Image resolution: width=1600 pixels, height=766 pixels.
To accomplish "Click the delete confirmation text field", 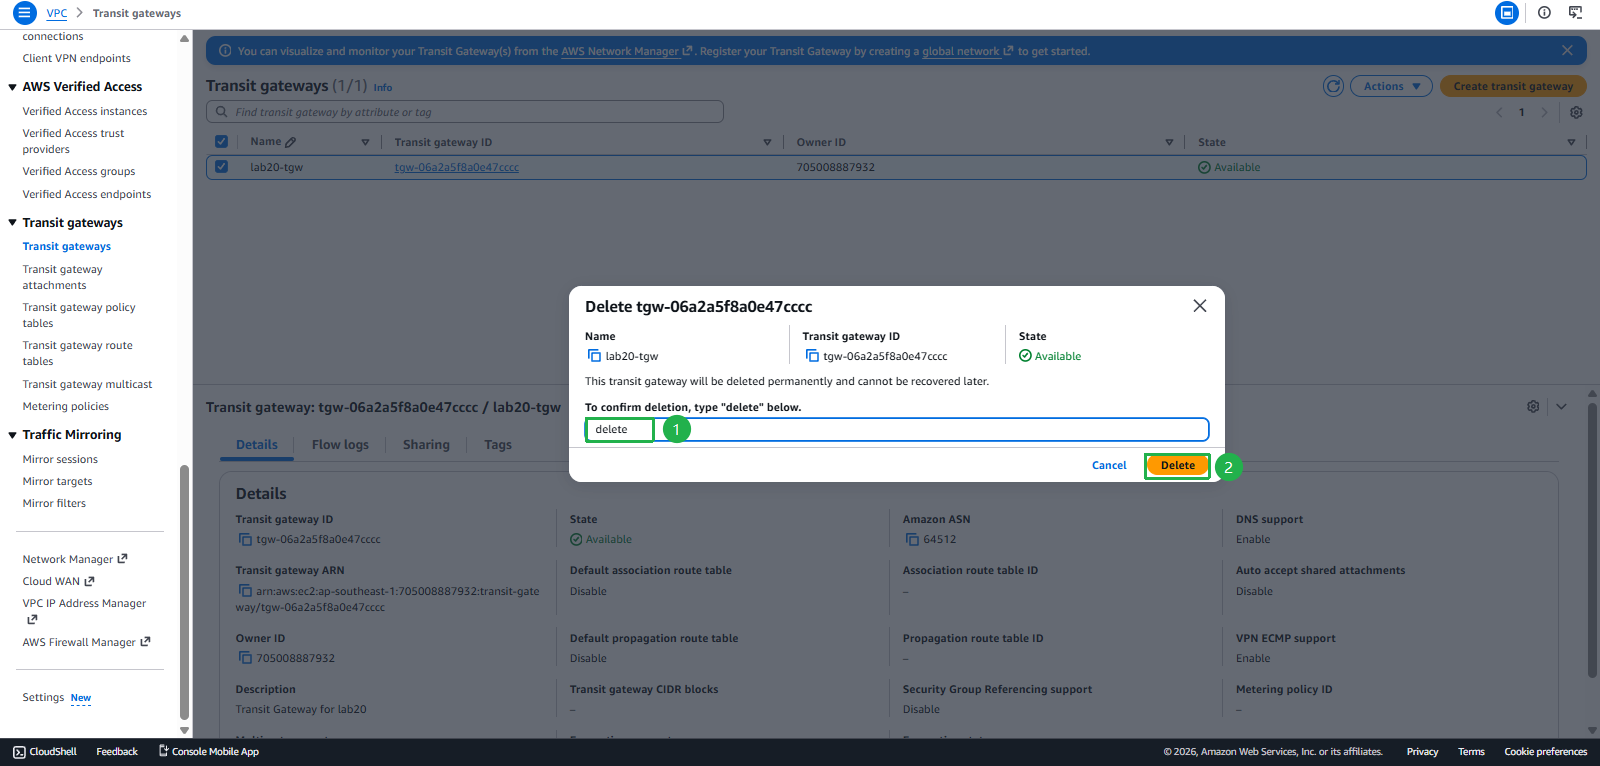I will [x=897, y=430].
